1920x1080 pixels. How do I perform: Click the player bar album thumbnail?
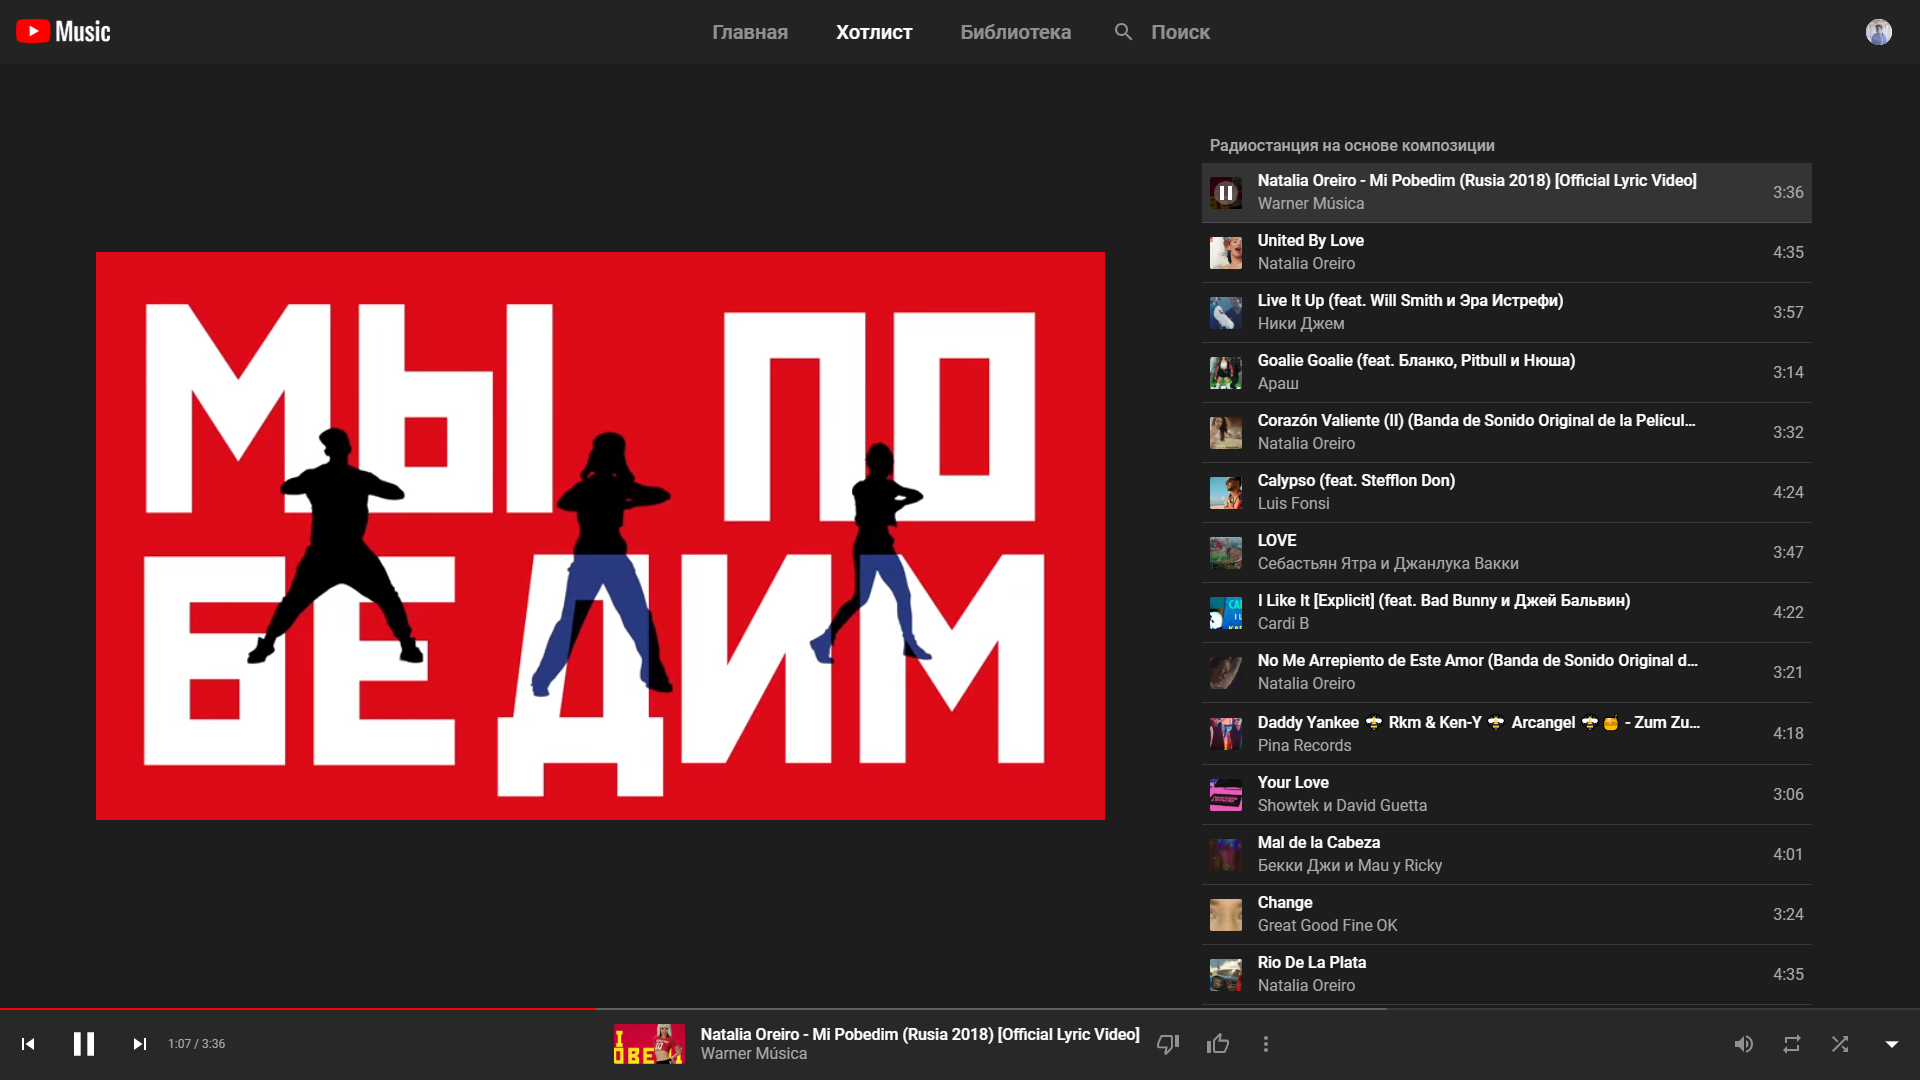click(649, 1044)
